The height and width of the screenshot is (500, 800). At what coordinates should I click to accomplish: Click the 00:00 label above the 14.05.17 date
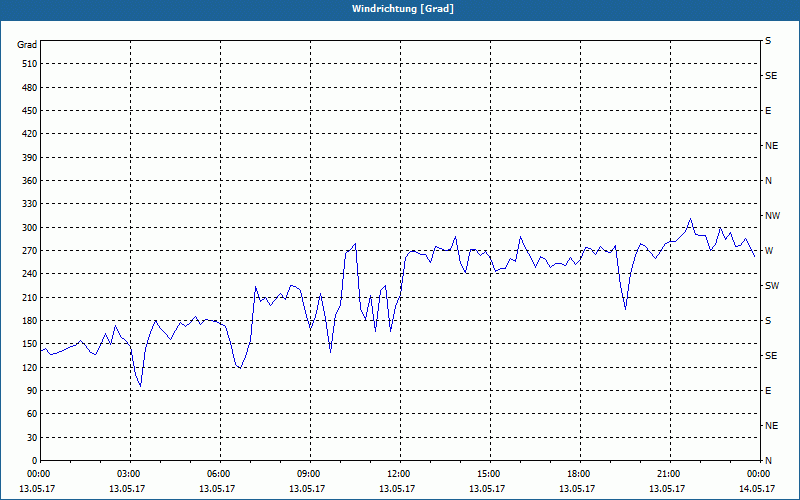759,474
